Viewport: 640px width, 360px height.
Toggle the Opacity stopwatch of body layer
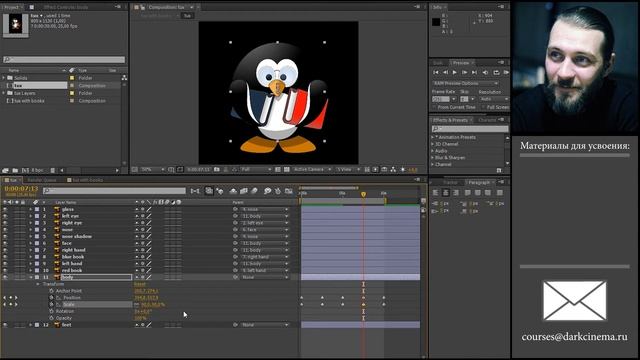click(x=51, y=318)
